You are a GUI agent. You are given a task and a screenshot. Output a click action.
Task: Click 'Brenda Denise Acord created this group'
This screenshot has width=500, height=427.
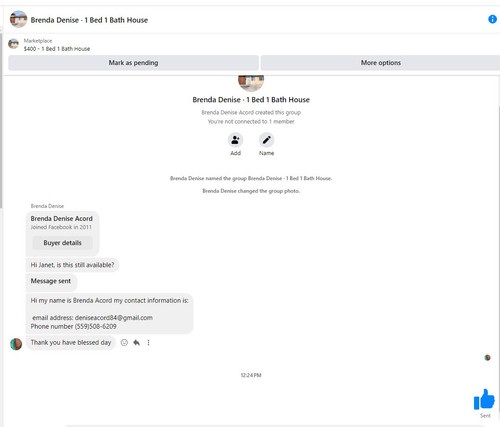[x=251, y=112]
